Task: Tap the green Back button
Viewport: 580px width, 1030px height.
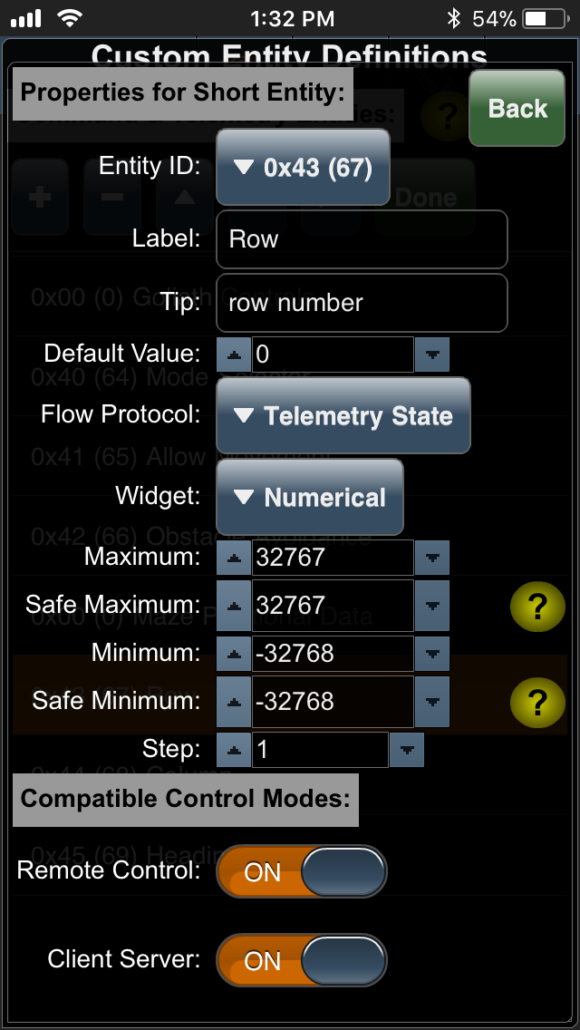Action: (517, 108)
